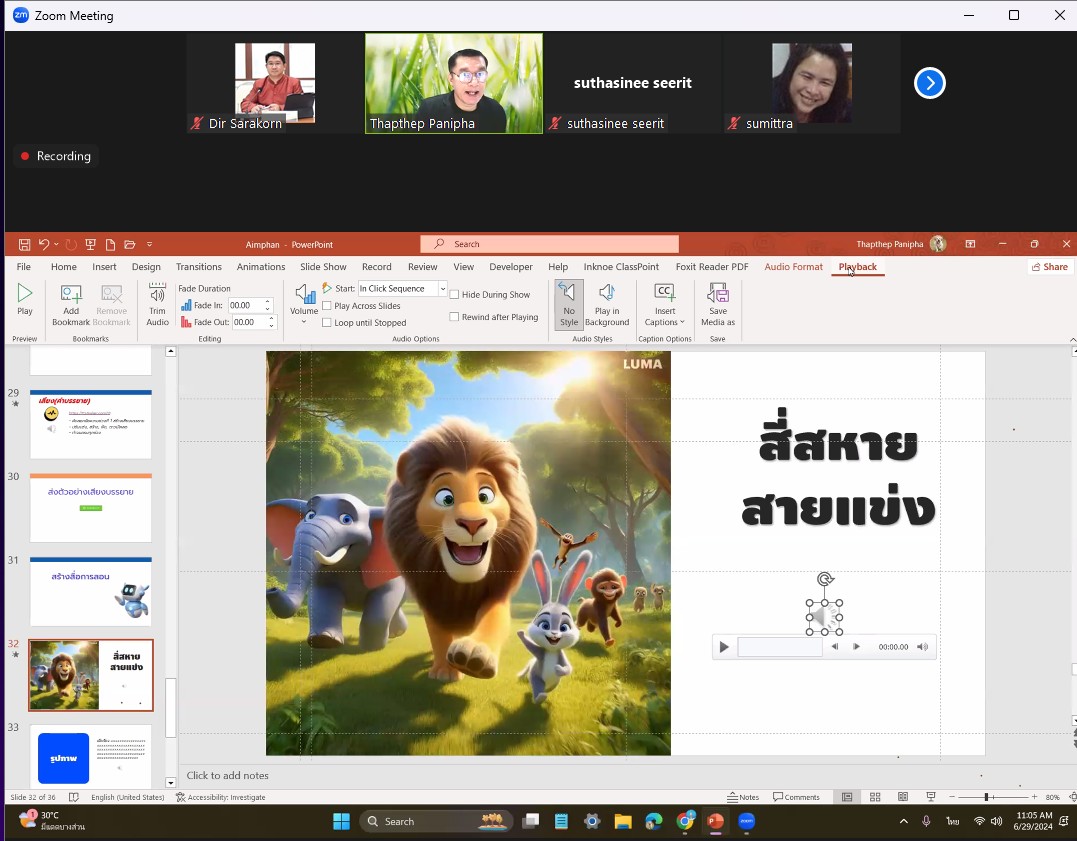The width and height of the screenshot is (1077, 841).
Task: Select the Play in Background style
Action: pyautogui.click(x=606, y=304)
